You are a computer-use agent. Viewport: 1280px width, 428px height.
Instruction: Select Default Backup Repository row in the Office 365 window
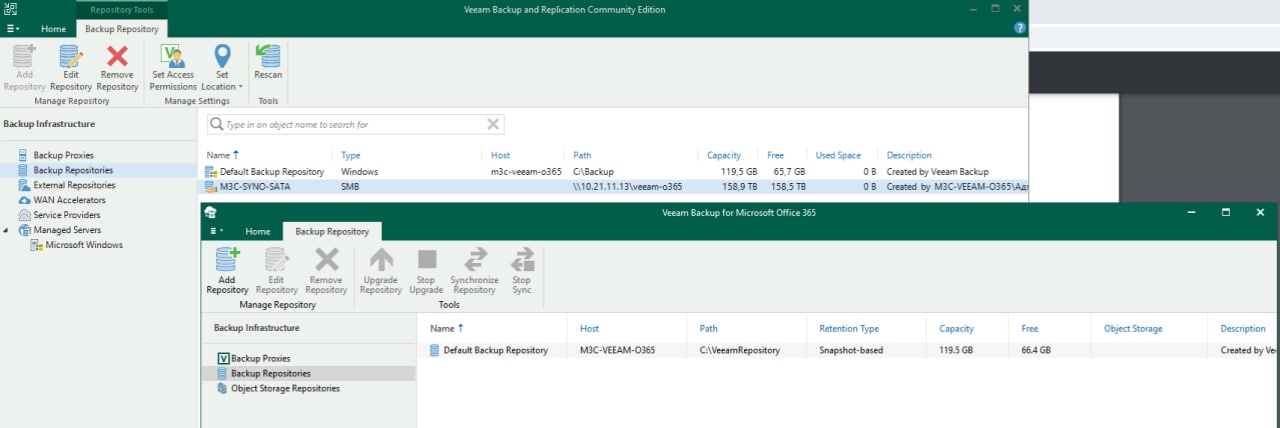(848, 350)
